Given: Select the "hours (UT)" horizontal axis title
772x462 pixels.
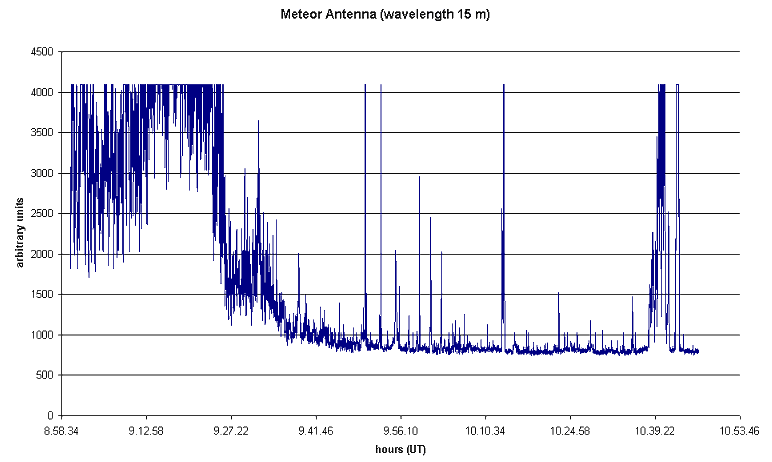Looking at the screenshot, I should tap(401, 449).
